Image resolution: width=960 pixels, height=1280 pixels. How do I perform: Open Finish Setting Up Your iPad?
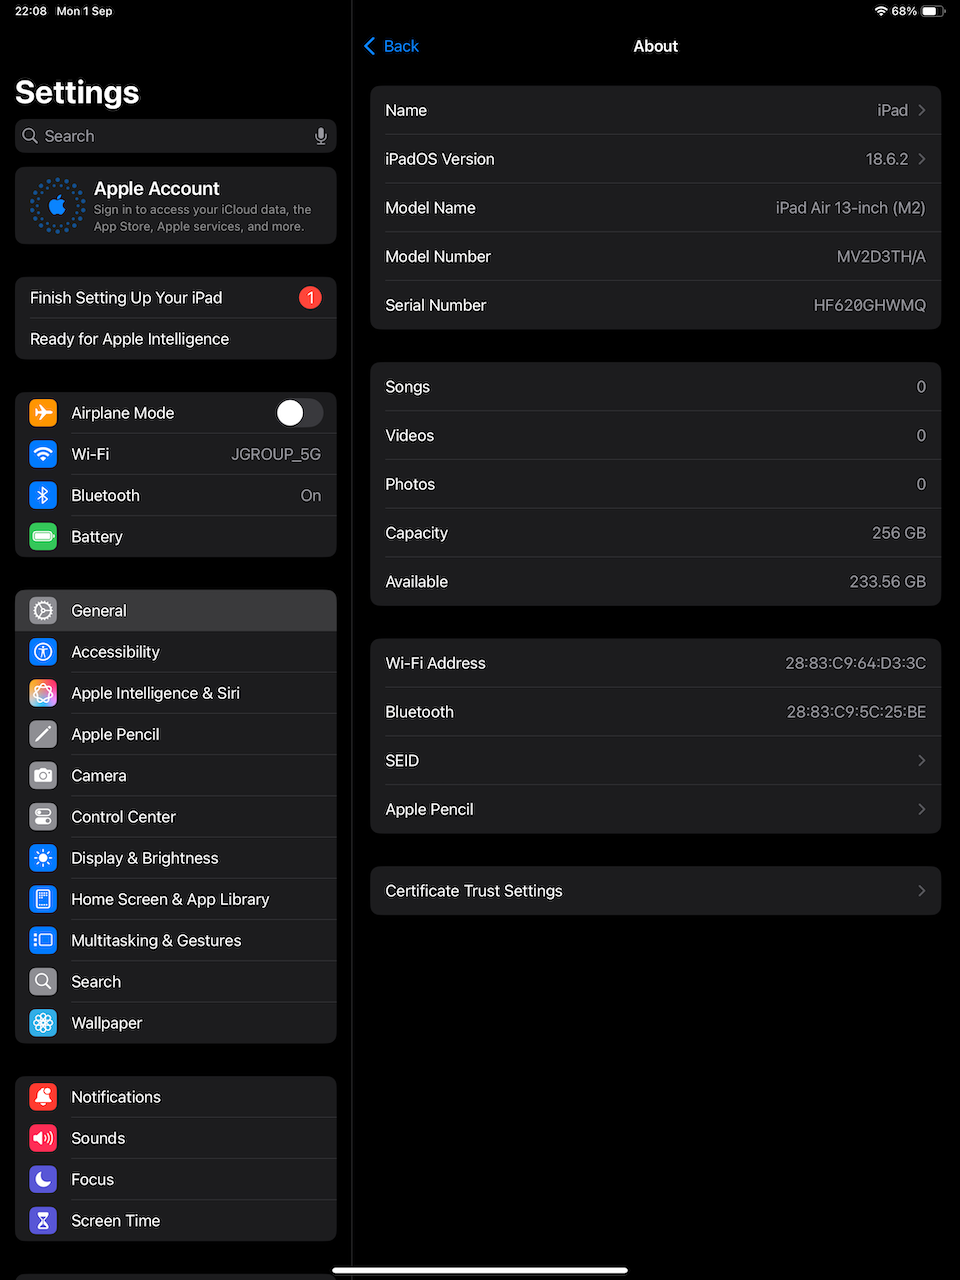(176, 298)
